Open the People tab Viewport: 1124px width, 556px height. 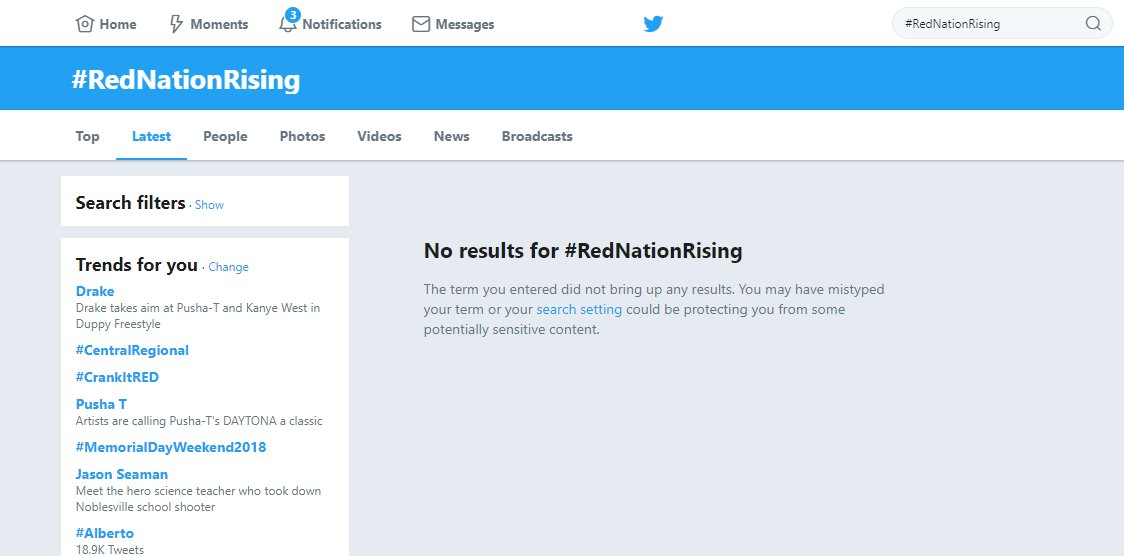(225, 136)
